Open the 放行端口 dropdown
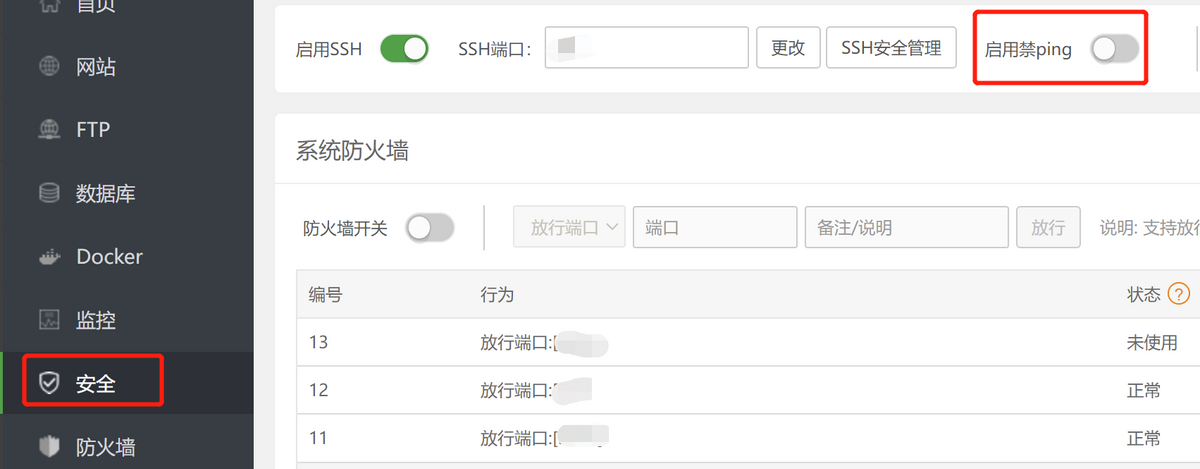 tap(570, 228)
